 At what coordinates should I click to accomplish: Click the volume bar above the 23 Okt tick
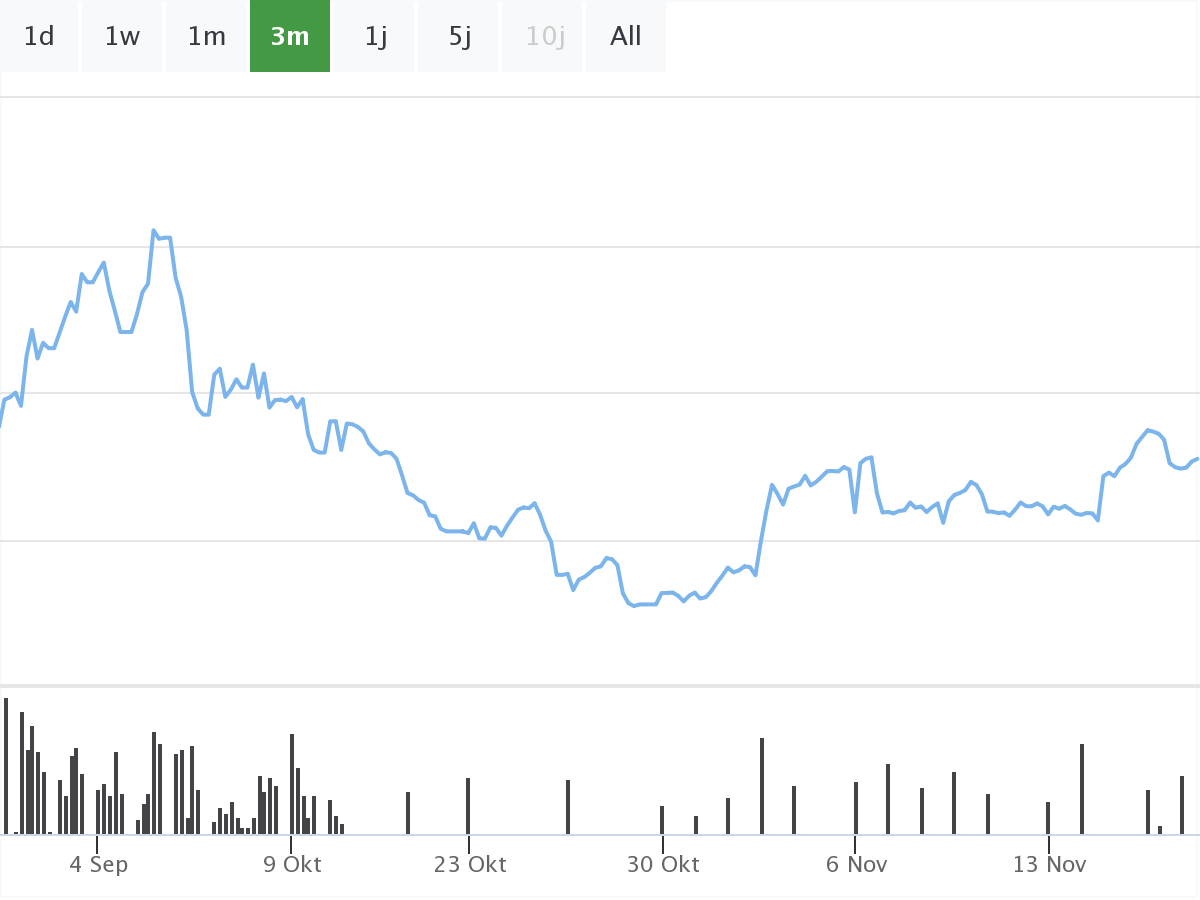pyautogui.click(x=468, y=806)
